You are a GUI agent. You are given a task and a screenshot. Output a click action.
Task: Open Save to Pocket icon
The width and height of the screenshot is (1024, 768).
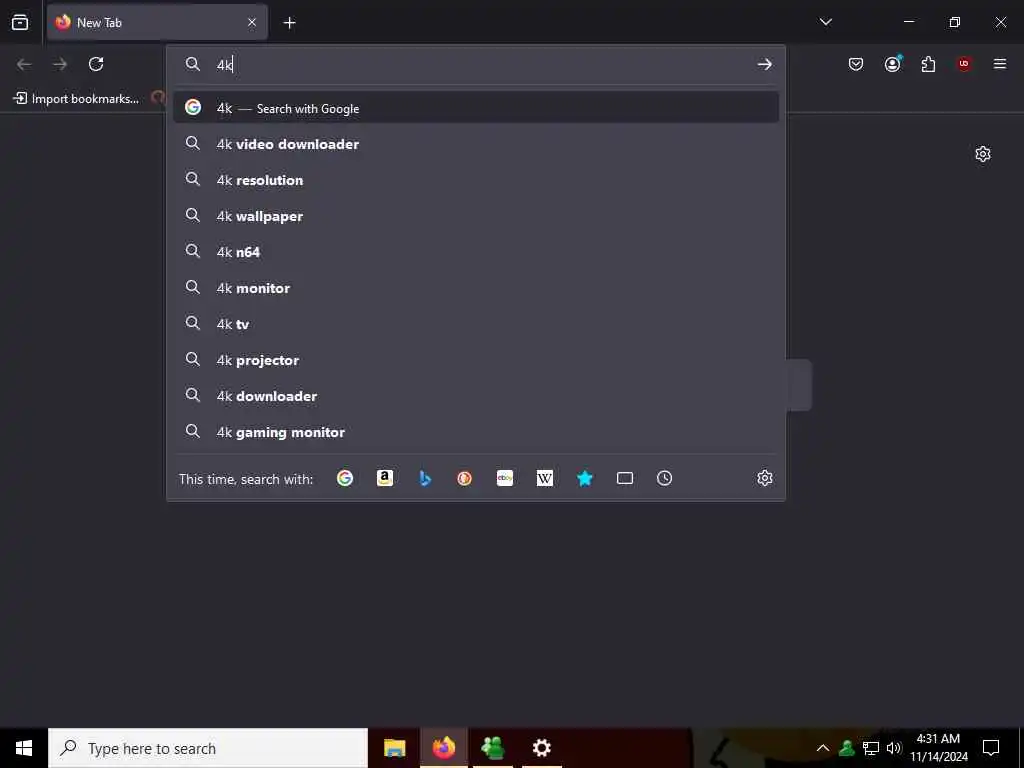856,64
